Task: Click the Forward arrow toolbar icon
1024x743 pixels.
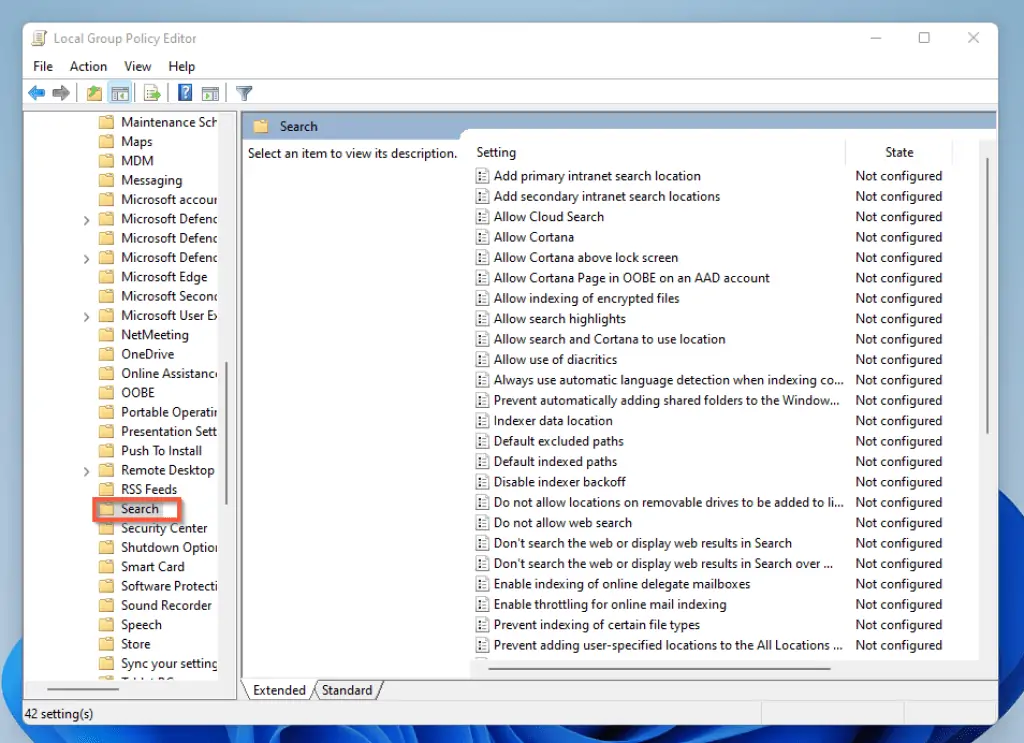Action: coord(61,93)
